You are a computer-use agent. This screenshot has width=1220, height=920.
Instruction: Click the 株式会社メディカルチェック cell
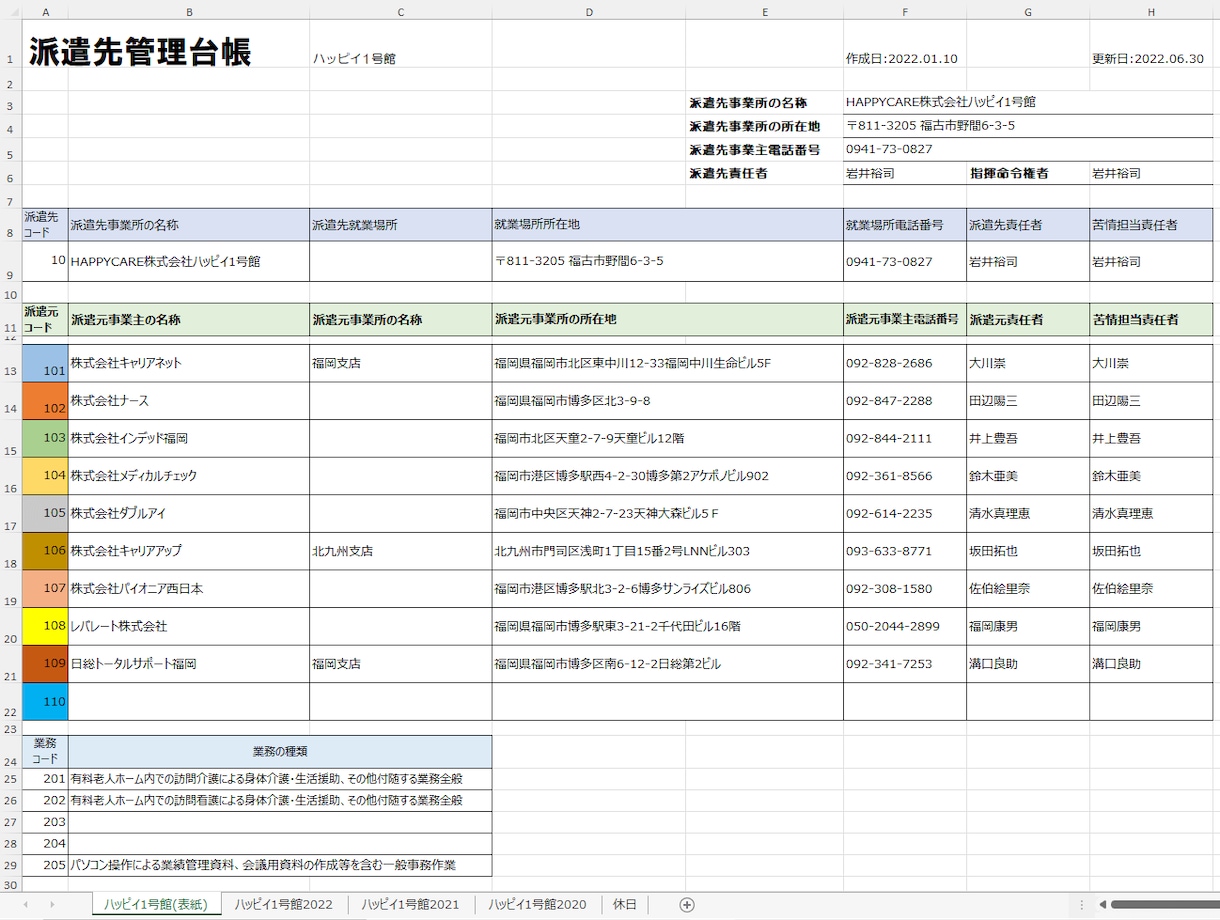tap(189, 476)
